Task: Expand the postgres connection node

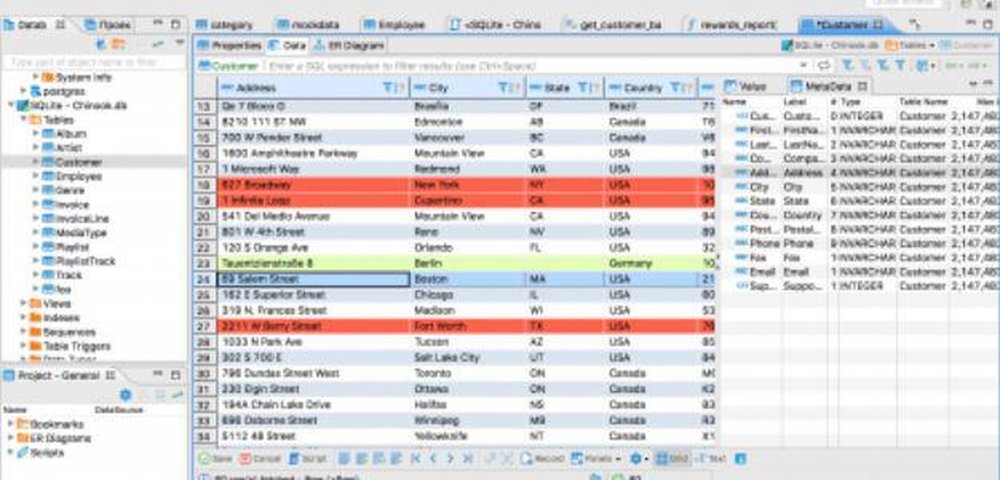Action: pyautogui.click(x=23, y=91)
